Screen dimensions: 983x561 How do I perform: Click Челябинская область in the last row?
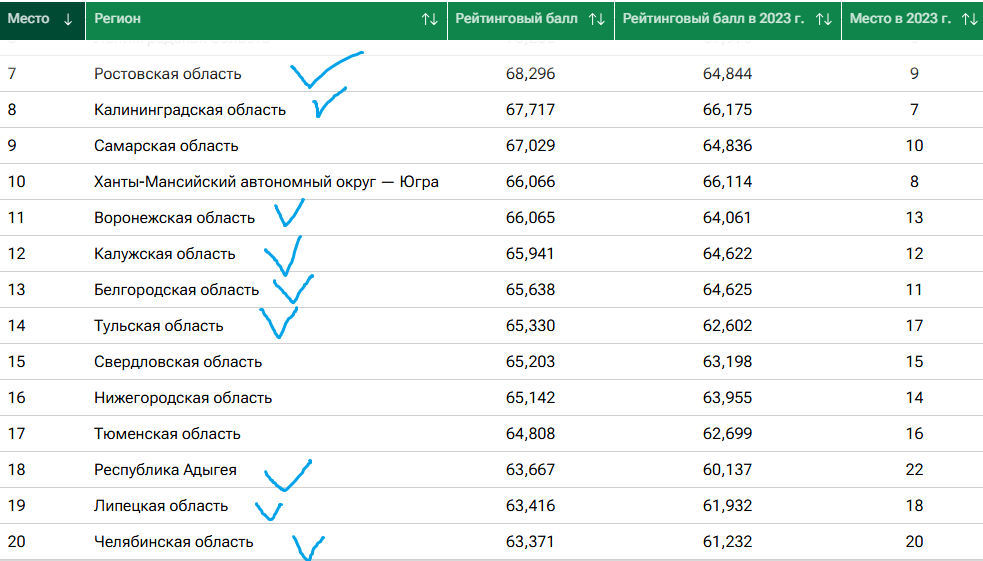point(174,542)
